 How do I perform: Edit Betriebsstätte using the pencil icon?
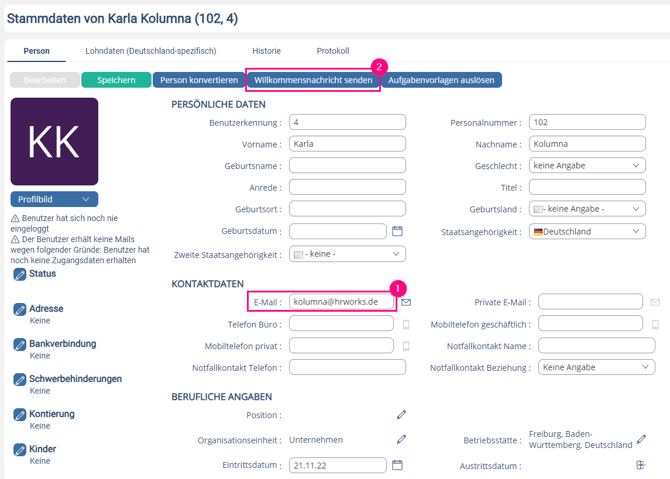[642, 439]
